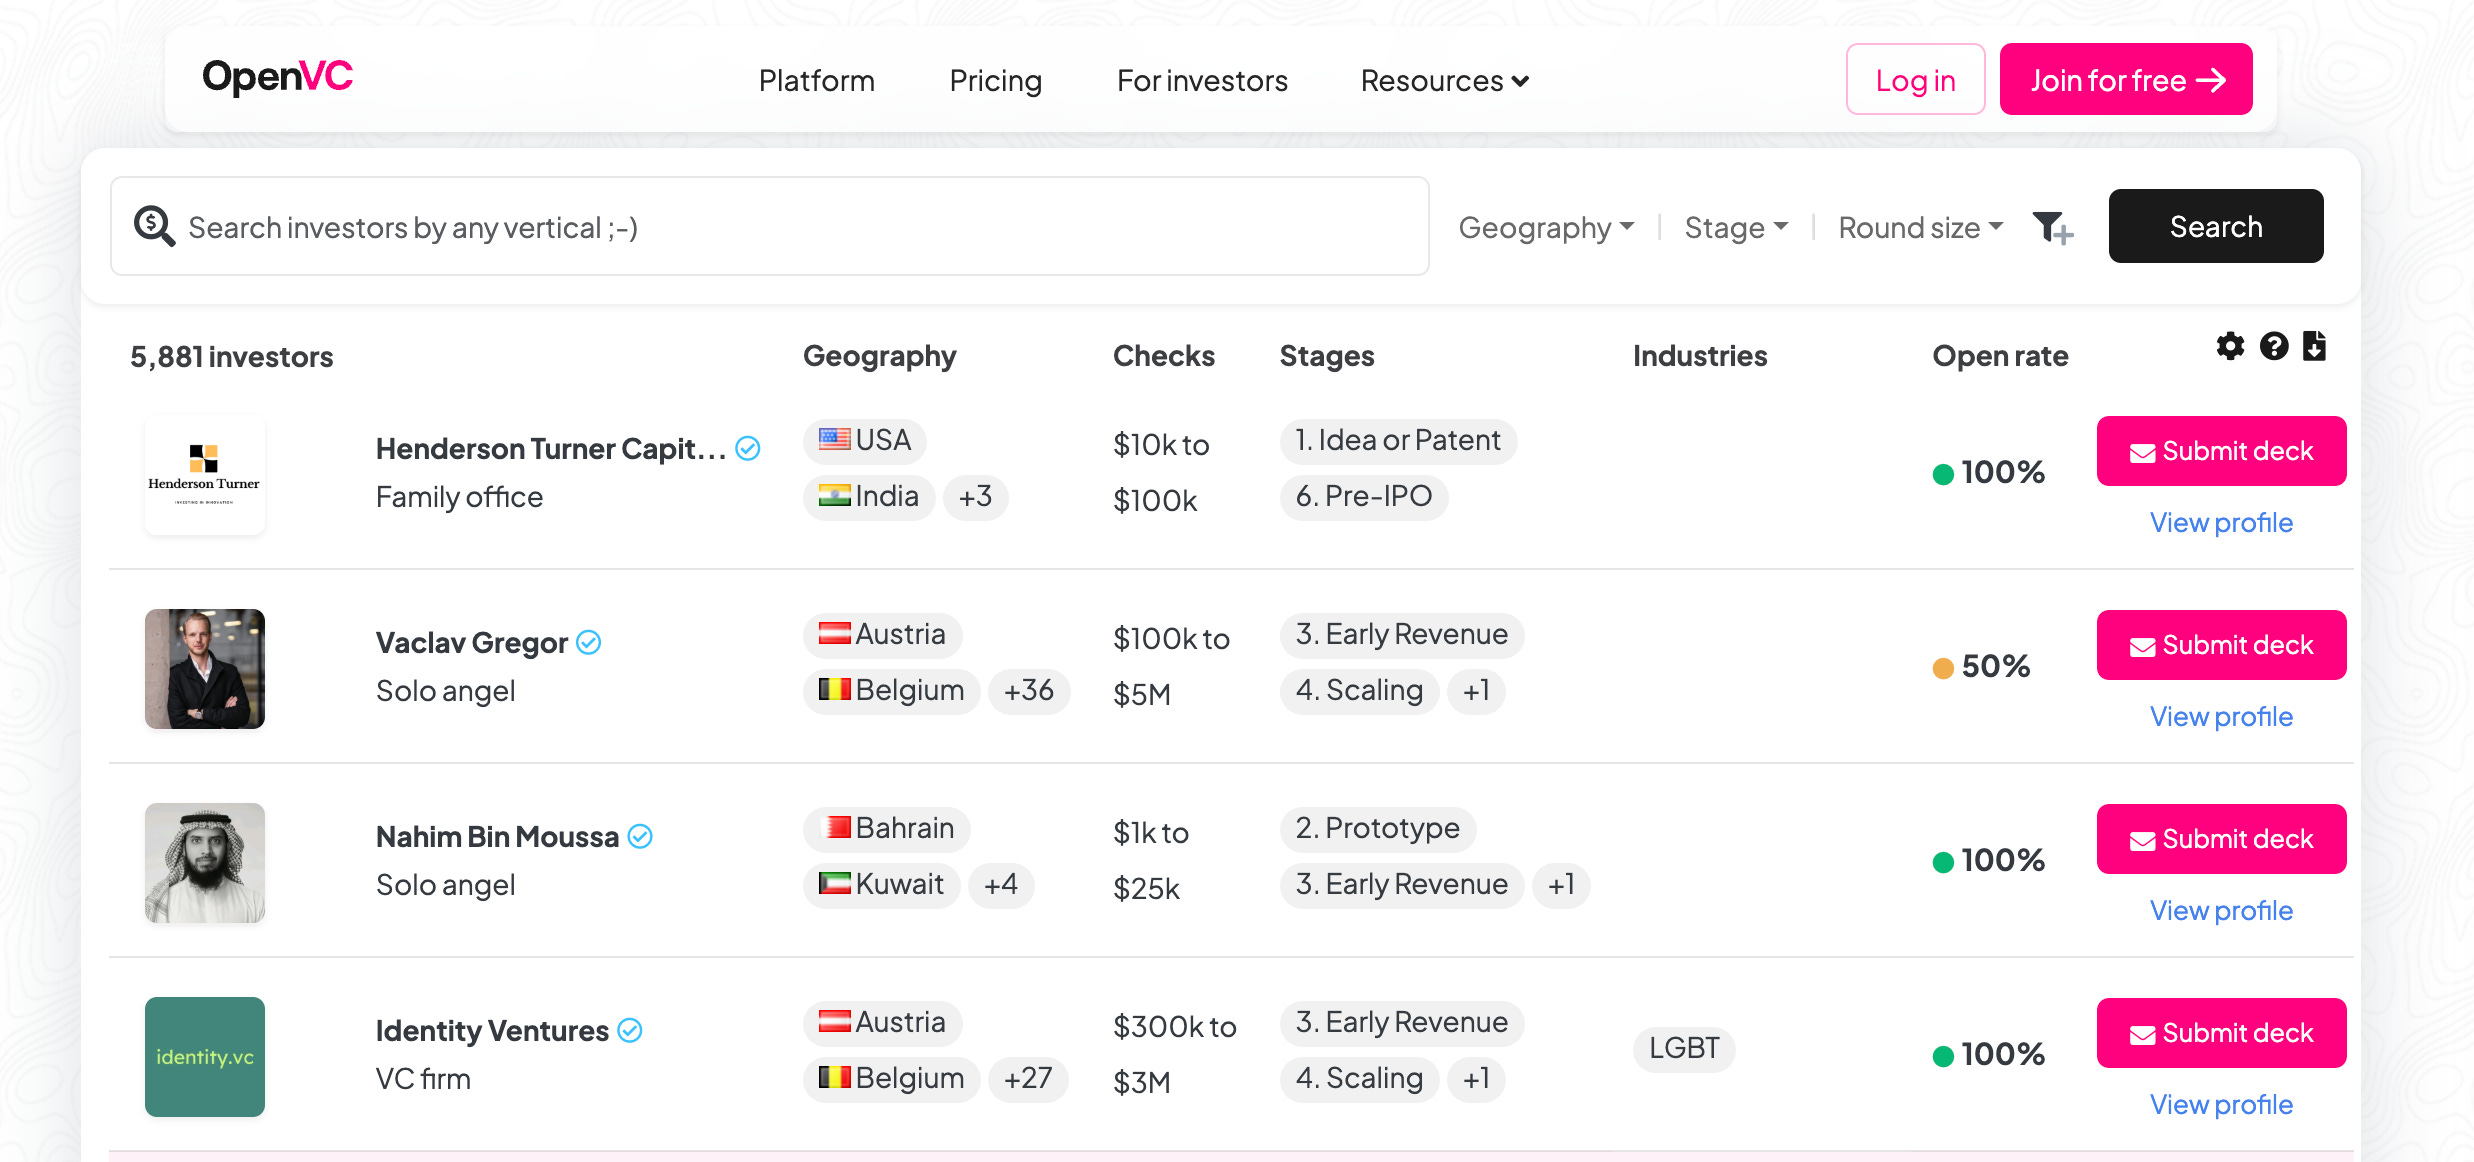Expand +27 geographies for Identity Ventures
Image resolution: width=2474 pixels, height=1162 pixels.
[x=1028, y=1079]
